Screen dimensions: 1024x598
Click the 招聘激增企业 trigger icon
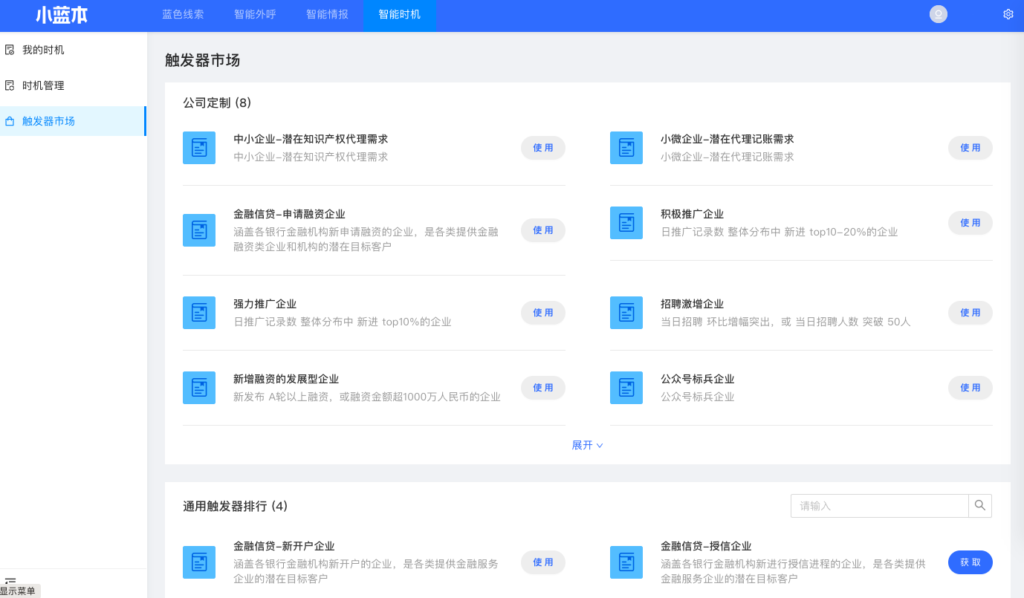(626, 312)
